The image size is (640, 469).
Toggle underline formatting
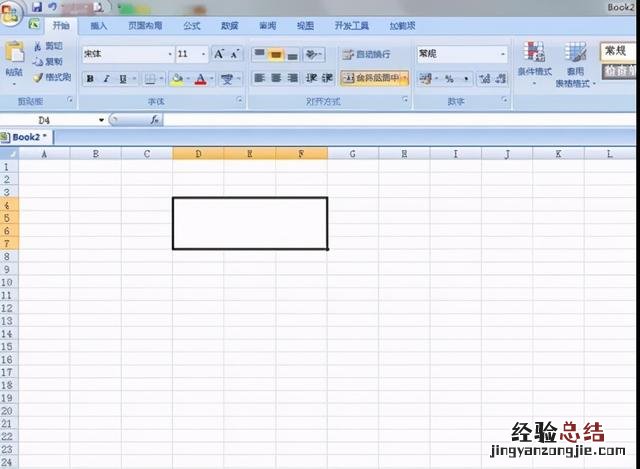(123, 79)
